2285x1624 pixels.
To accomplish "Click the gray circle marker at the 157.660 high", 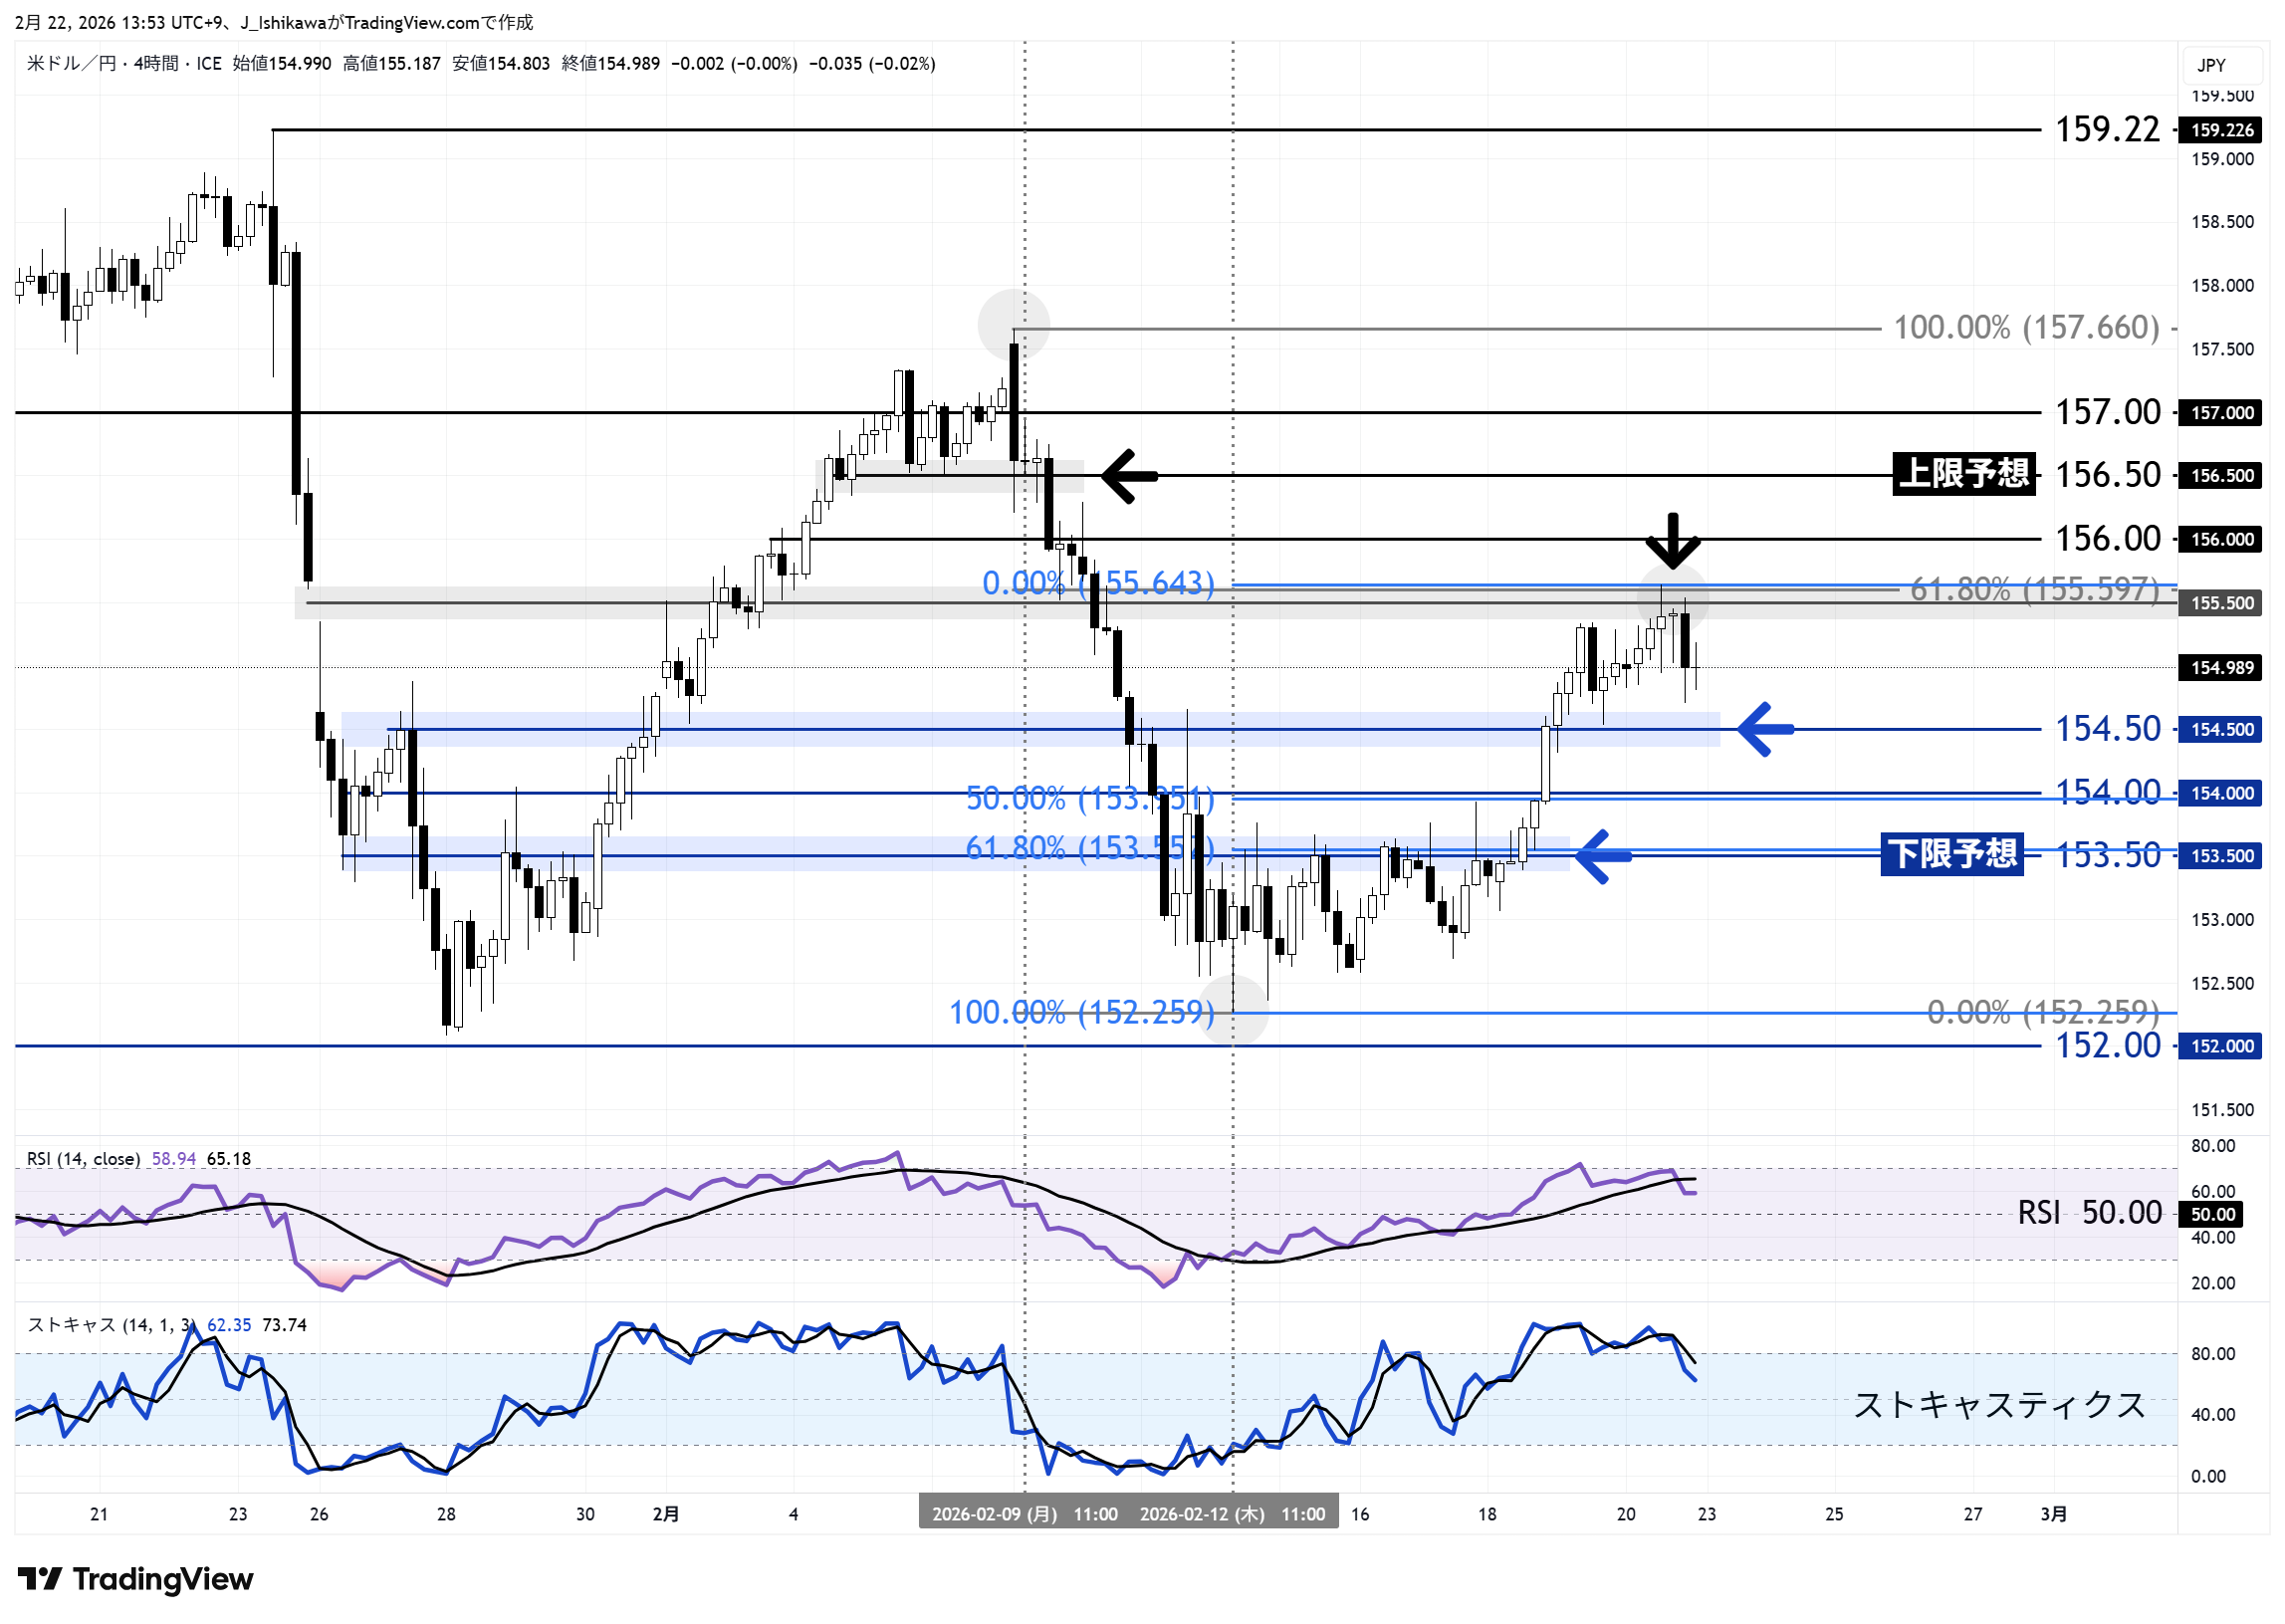I will click(x=1014, y=326).
